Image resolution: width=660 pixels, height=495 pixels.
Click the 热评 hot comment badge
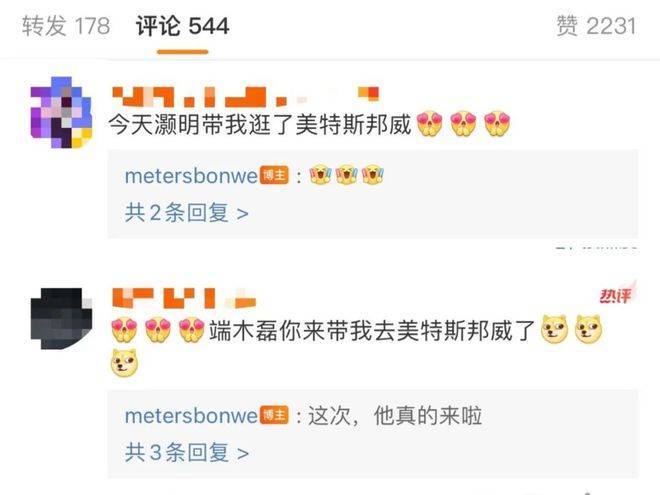pos(617,294)
